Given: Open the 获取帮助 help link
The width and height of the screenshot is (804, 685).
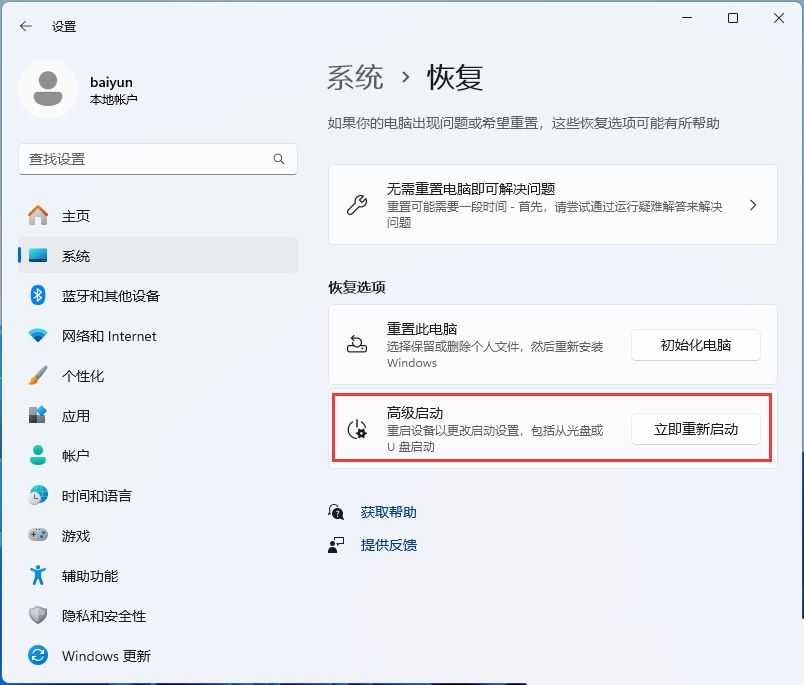Looking at the screenshot, I should (x=388, y=511).
